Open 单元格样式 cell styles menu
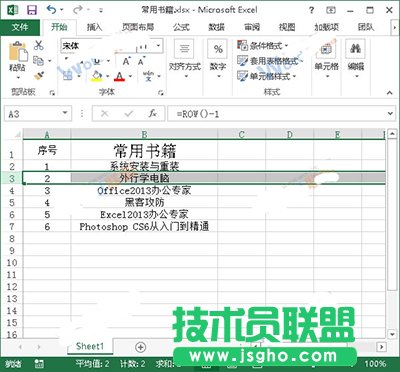 (266, 76)
